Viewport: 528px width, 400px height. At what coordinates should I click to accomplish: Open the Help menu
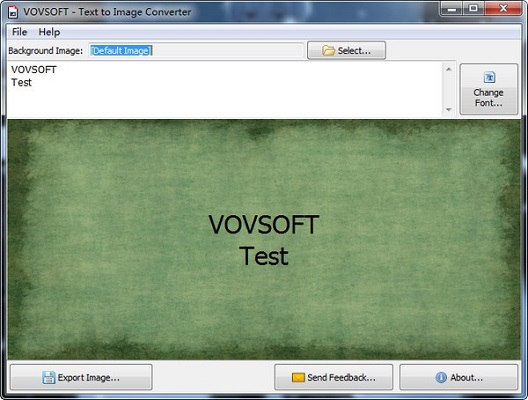[49, 32]
